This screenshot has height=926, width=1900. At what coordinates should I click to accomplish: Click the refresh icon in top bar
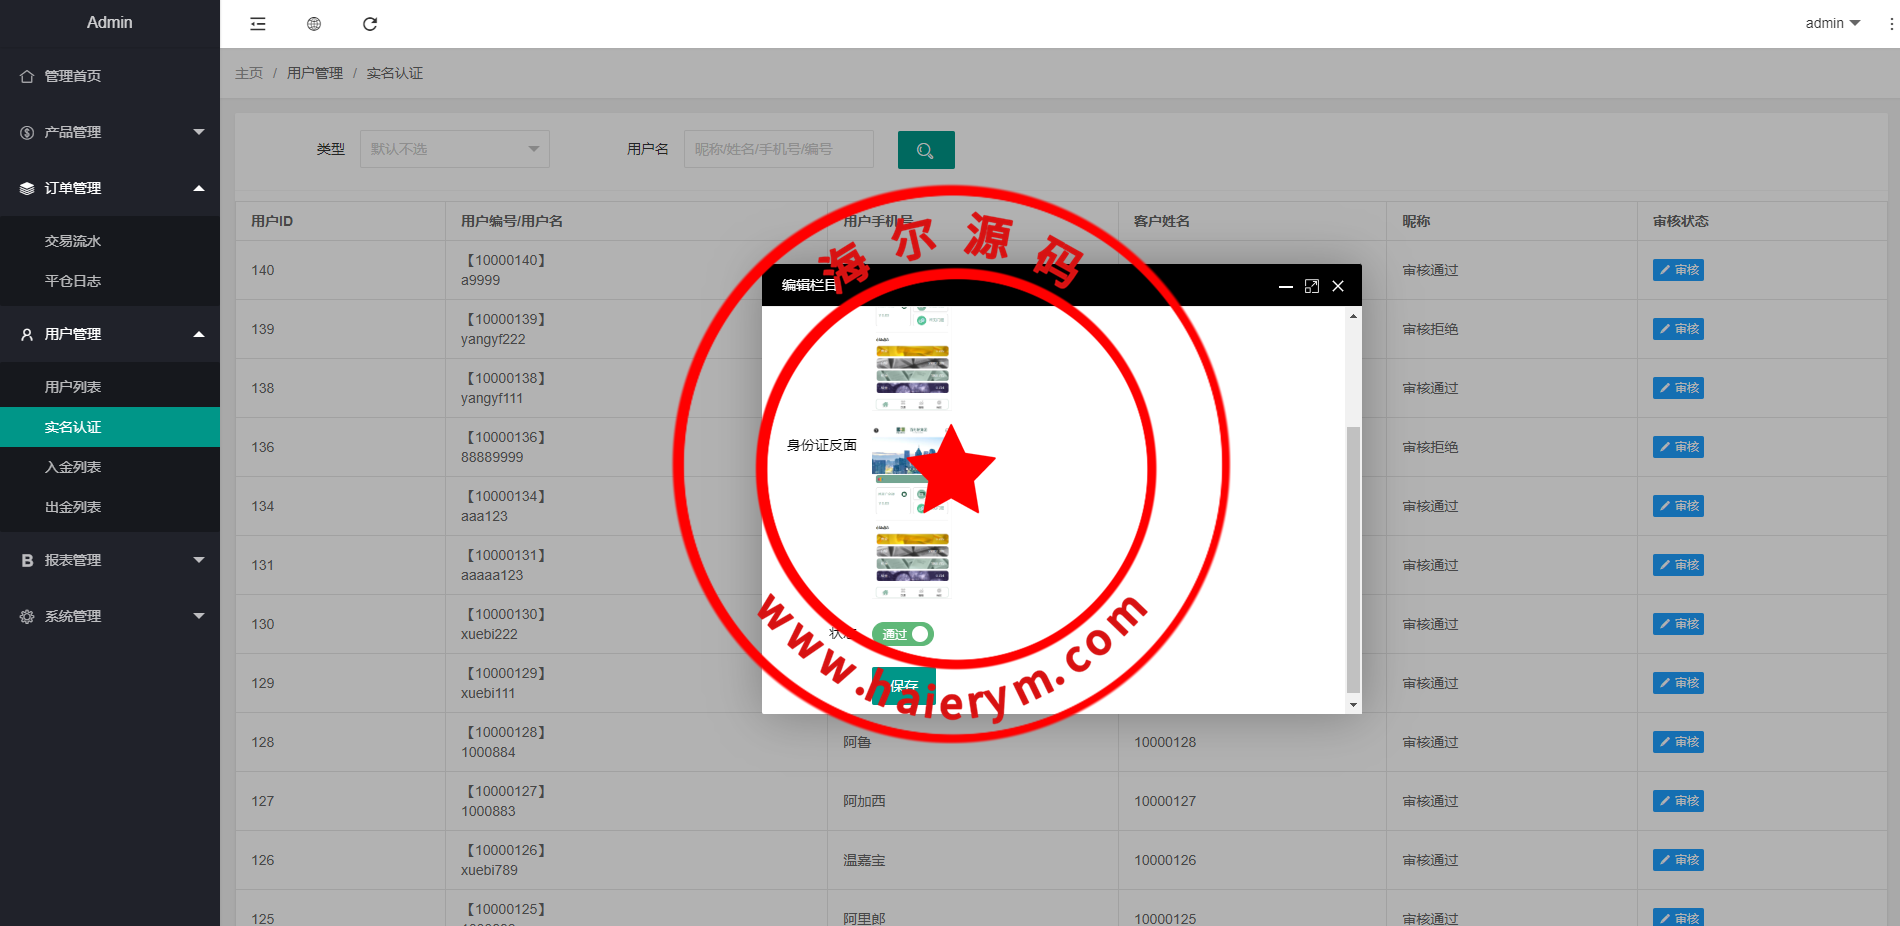[x=370, y=24]
